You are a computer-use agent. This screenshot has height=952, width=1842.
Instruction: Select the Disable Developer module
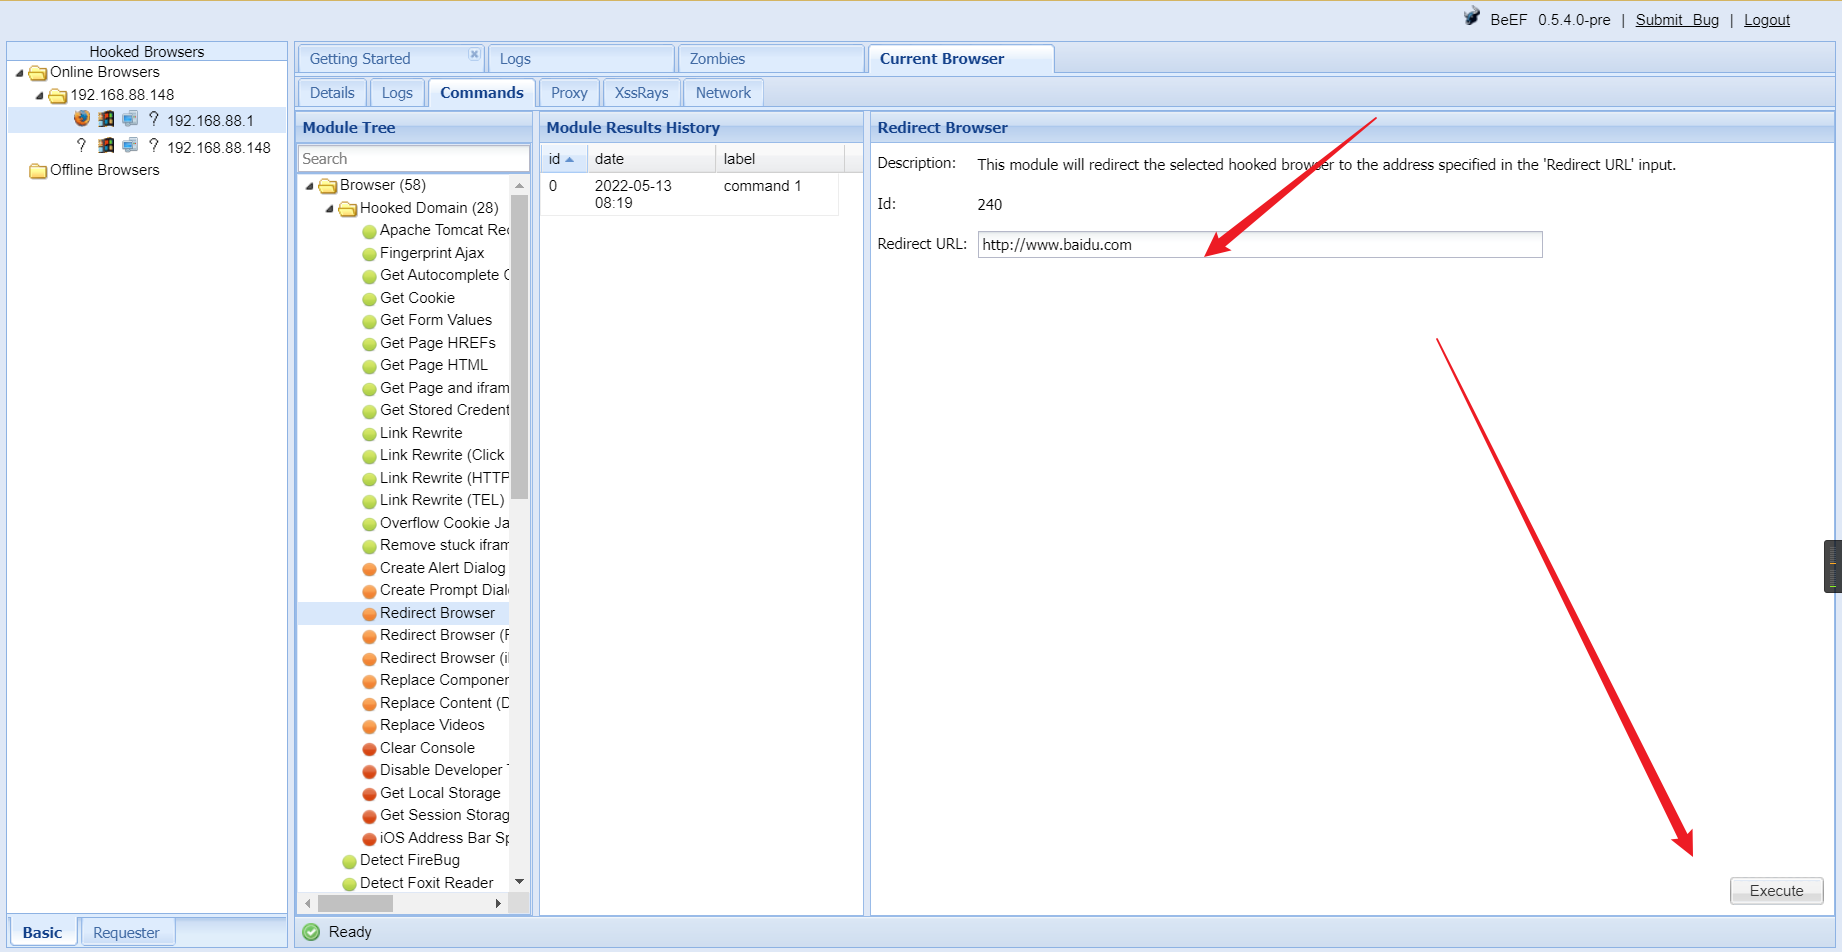click(444, 770)
